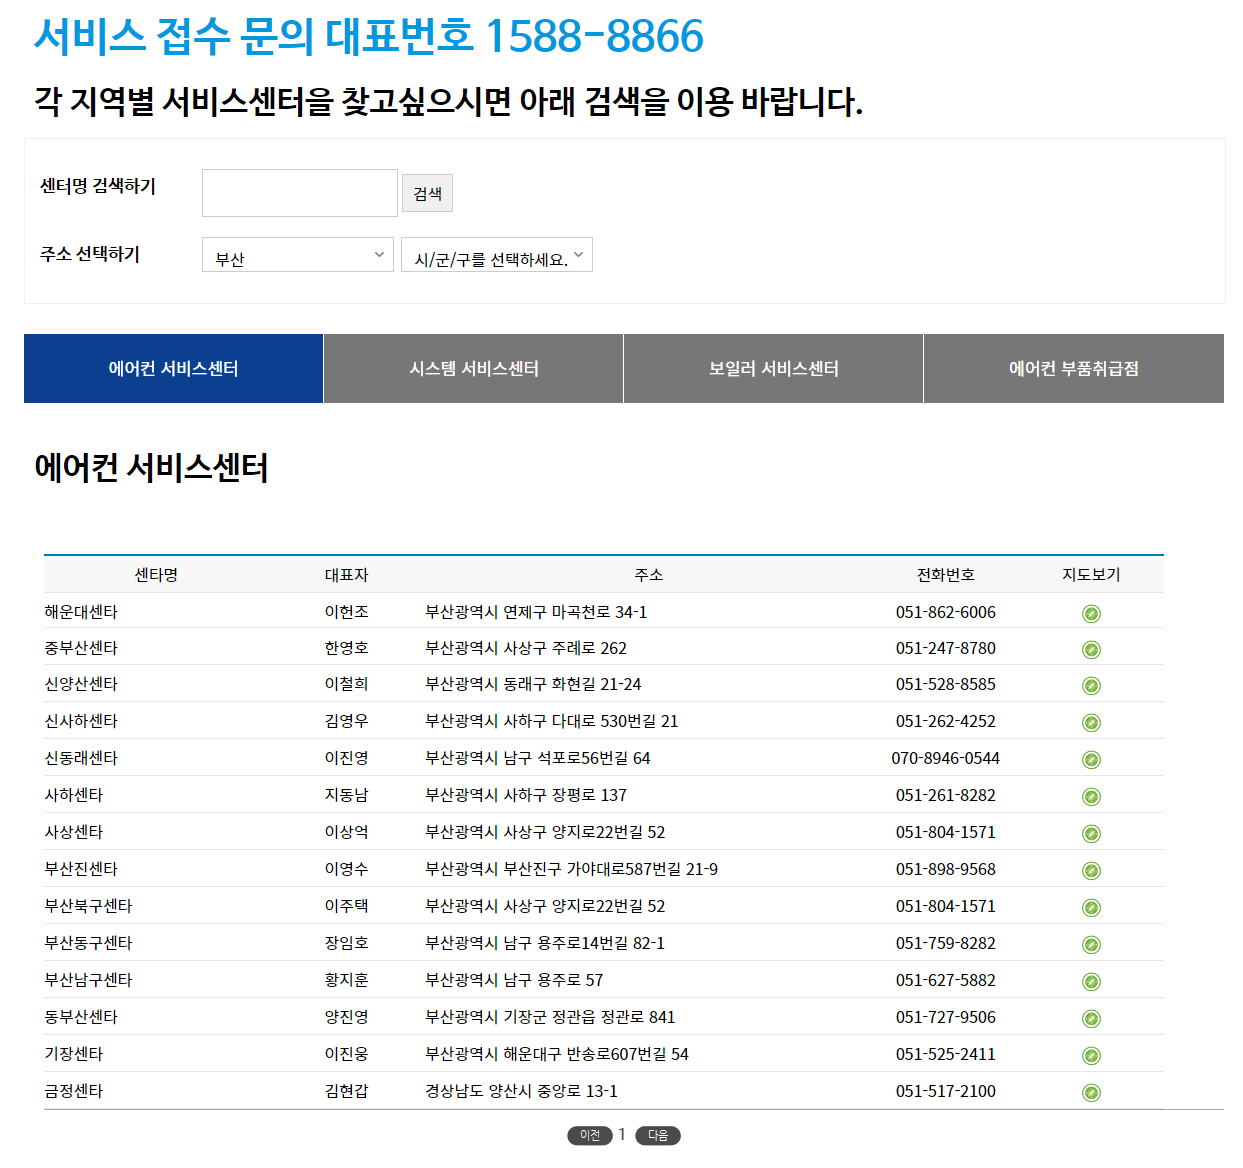Go to the next page with 다음
Image resolution: width=1243 pixels, height=1168 pixels.
tap(657, 1135)
